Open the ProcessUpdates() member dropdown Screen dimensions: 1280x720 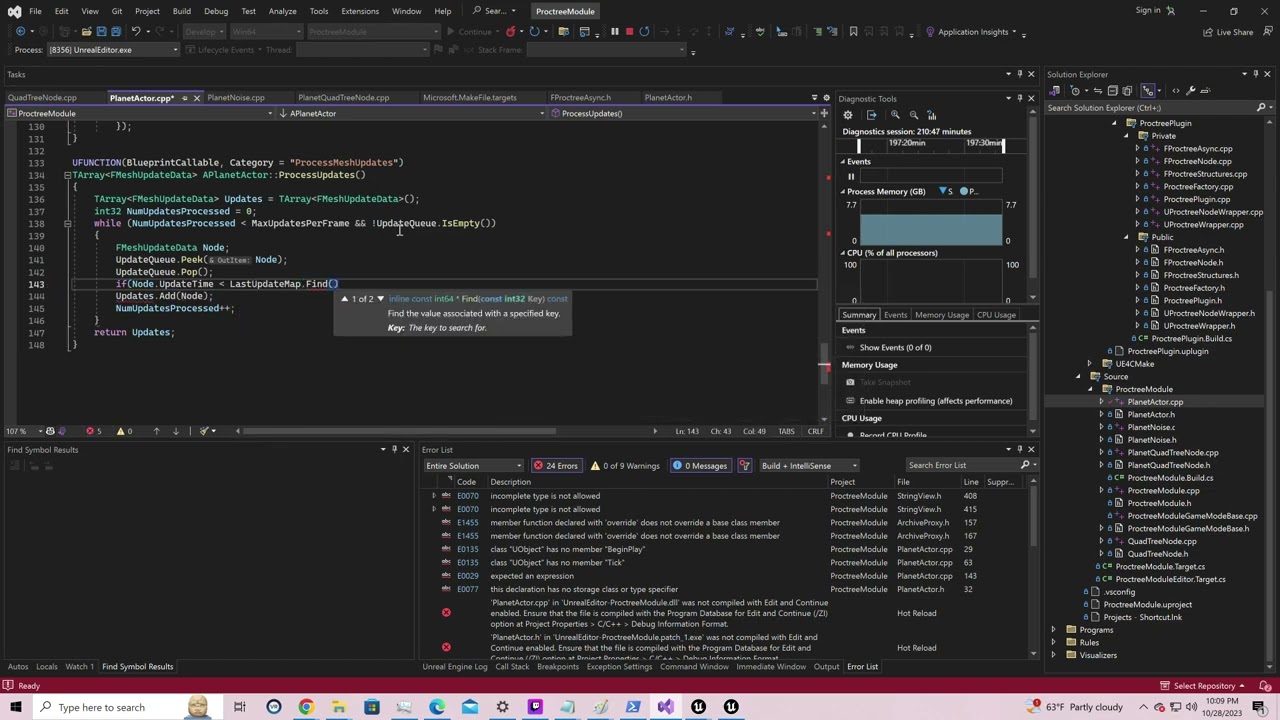682,113
